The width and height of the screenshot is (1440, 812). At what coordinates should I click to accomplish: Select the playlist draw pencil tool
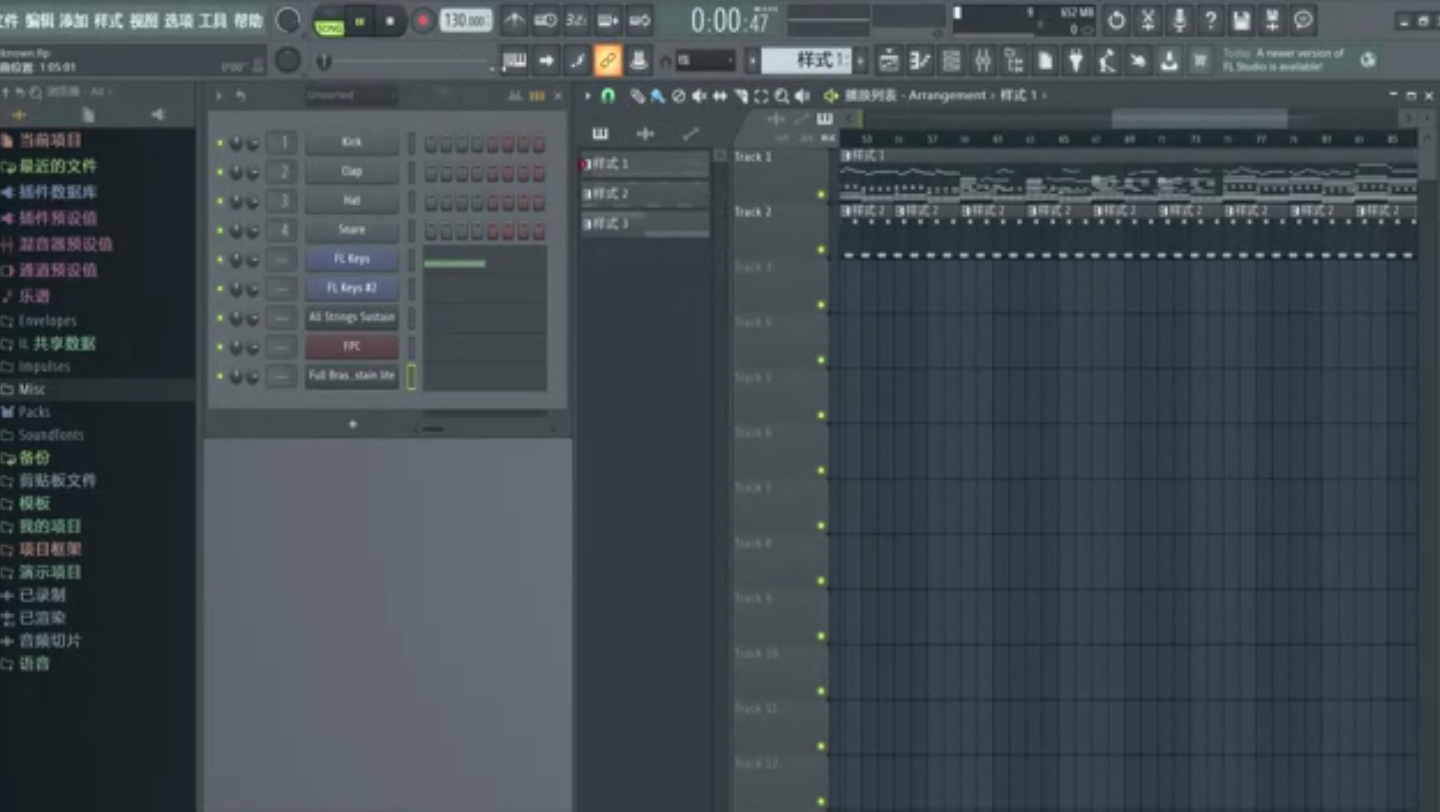pyautogui.click(x=636, y=96)
